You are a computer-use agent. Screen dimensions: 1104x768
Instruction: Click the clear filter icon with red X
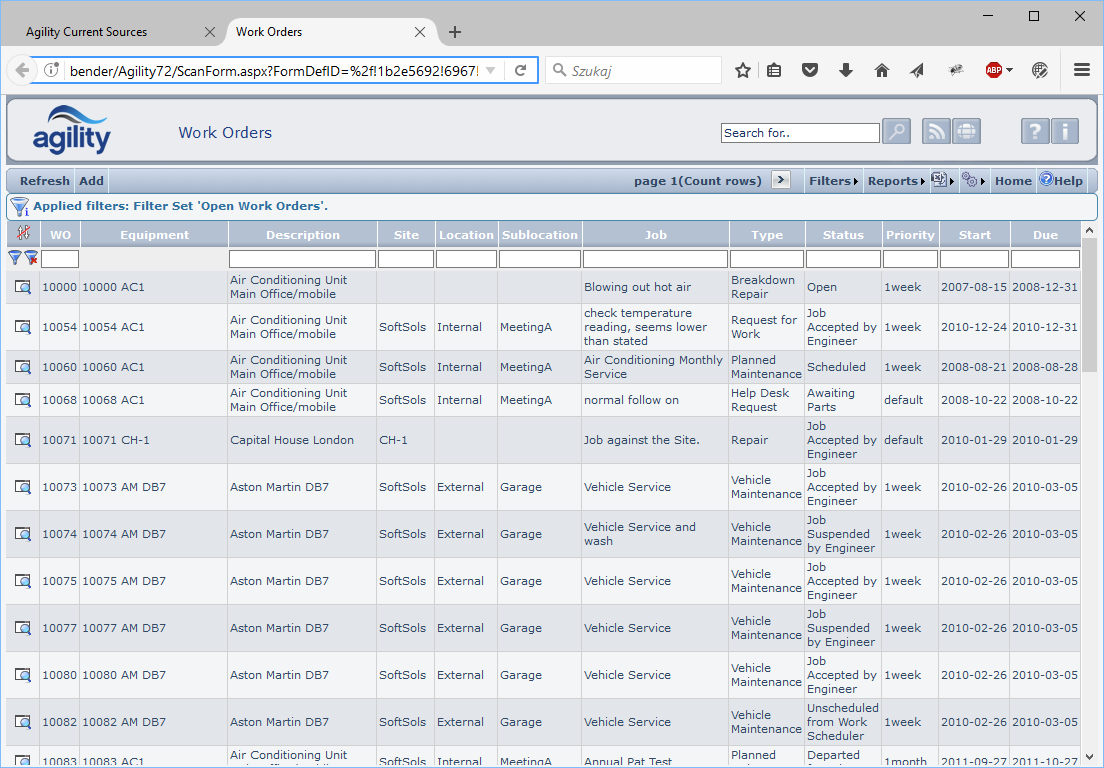pos(31,259)
